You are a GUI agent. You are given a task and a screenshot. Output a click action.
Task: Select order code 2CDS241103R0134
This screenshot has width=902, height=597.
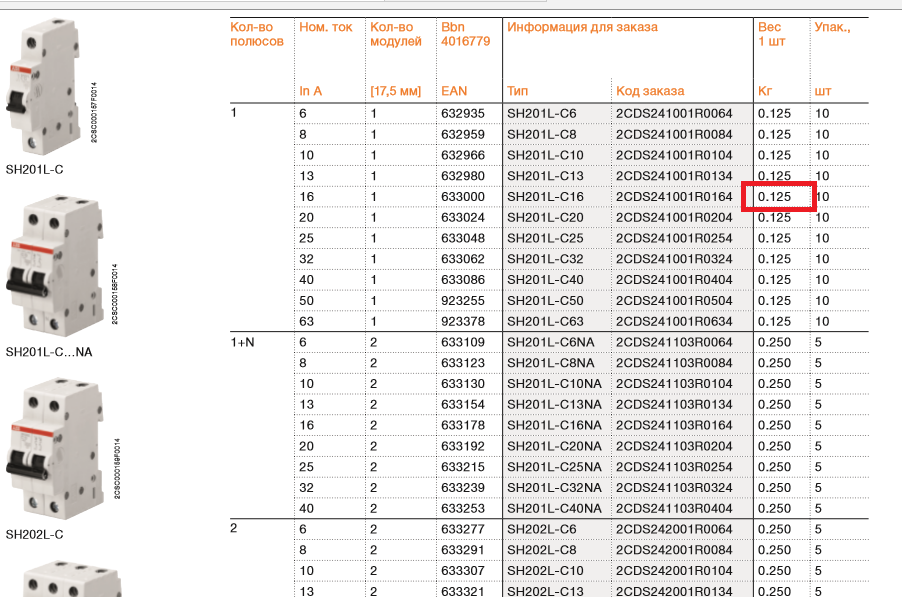click(674, 404)
